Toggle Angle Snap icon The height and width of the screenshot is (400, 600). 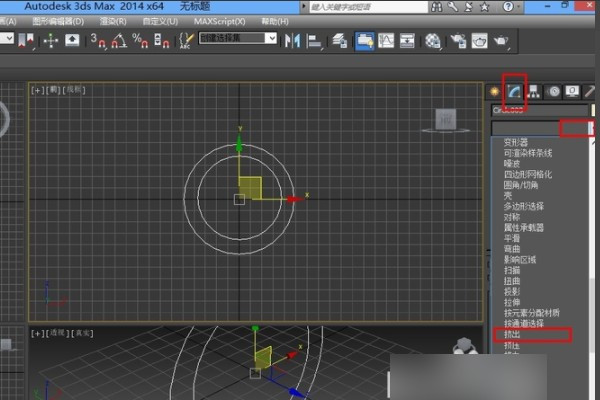tap(119, 40)
